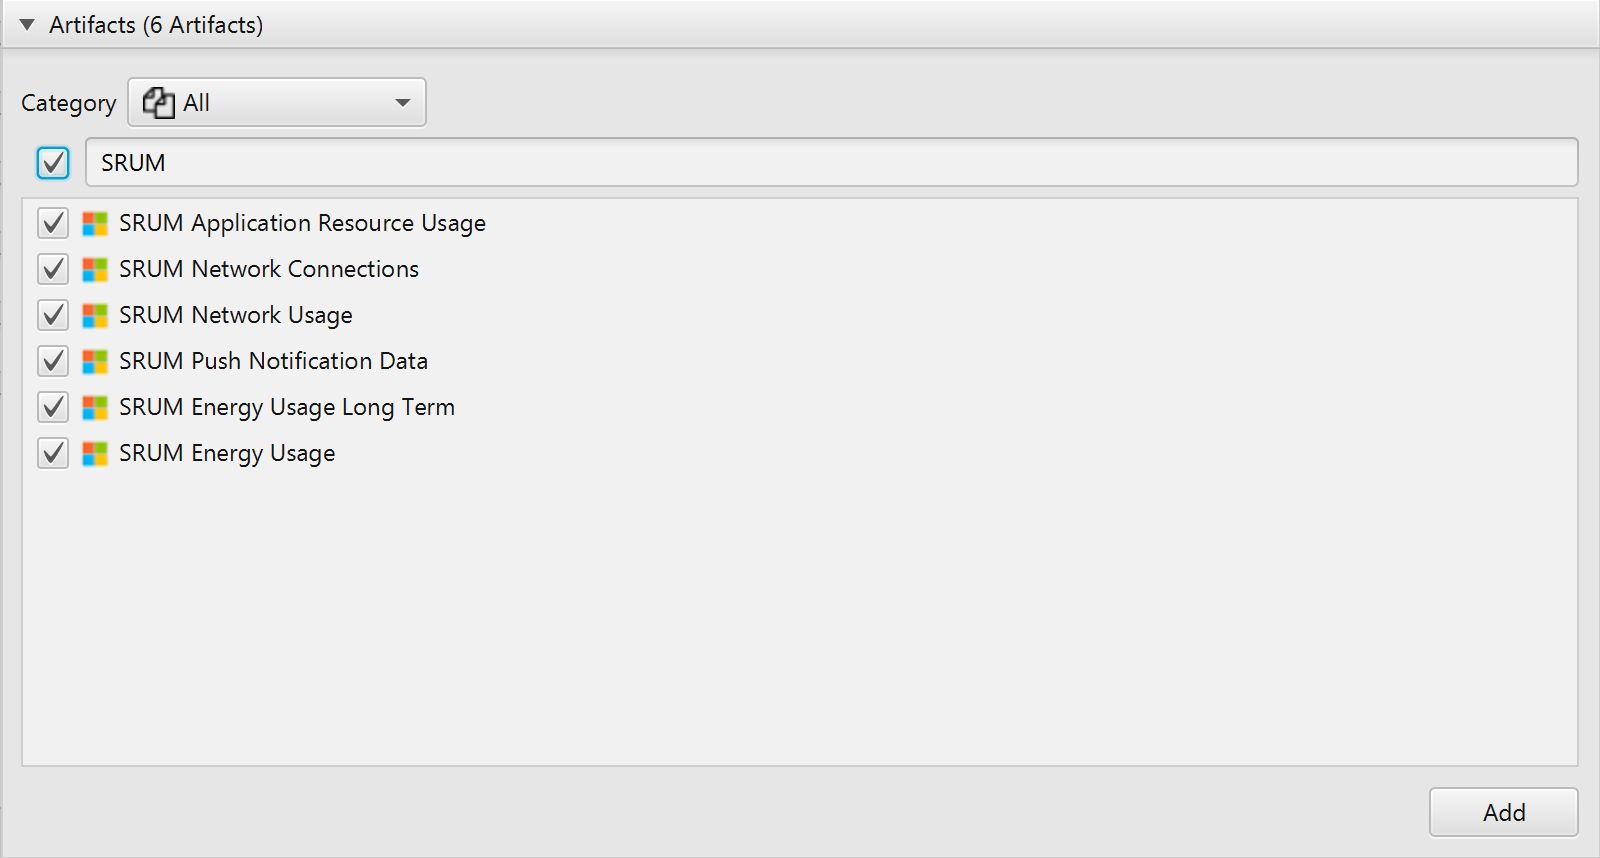Click the SRUM Energy Usage Long Term icon

pyautogui.click(x=95, y=407)
